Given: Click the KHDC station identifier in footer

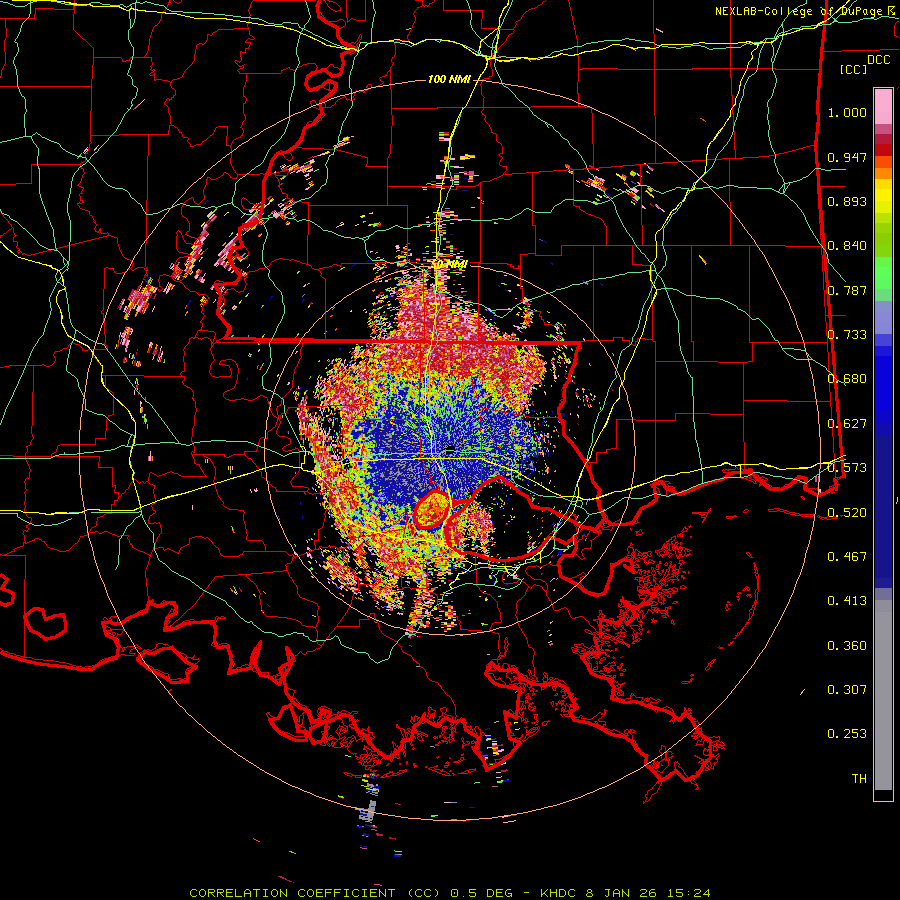Looking at the screenshot, I should (x=559, y=893).
